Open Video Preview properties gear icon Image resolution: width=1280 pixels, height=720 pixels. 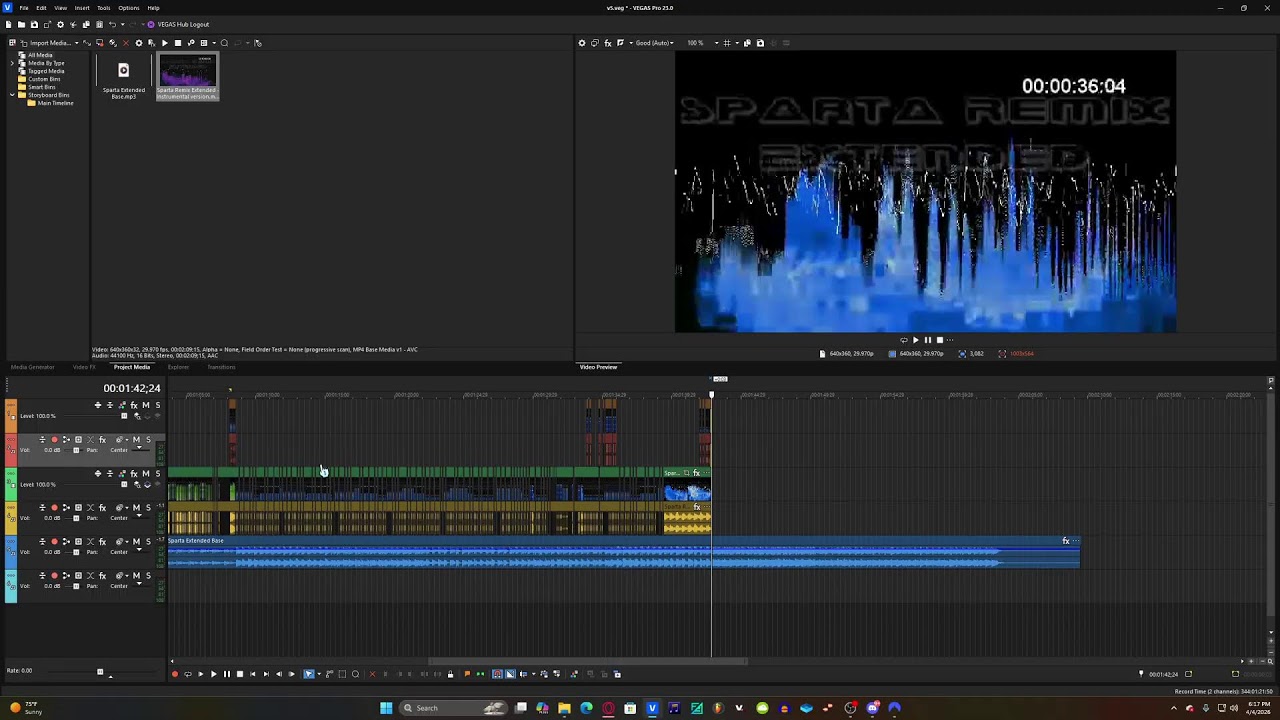[x=582, y=43]
